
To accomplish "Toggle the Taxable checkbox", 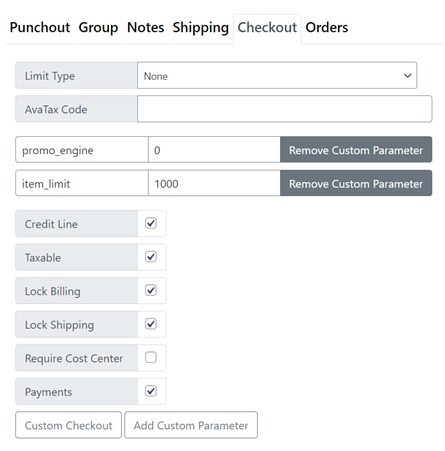I will (x=151, y=257).
